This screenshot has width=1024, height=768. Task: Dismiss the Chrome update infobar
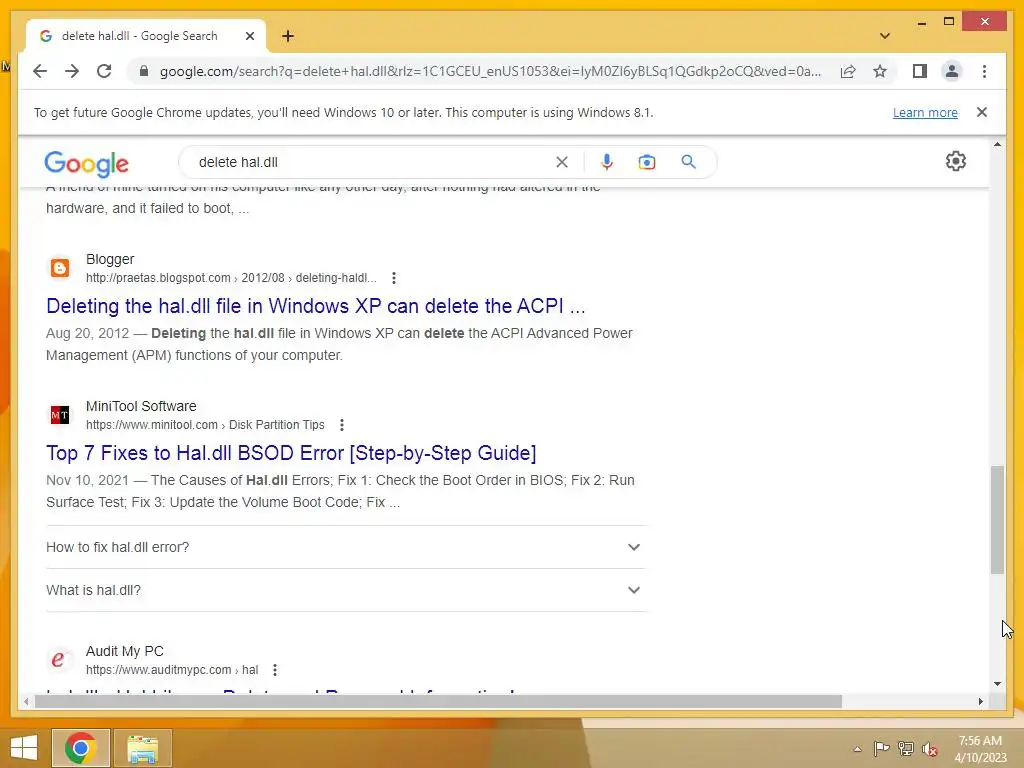[x=981, y=112]
